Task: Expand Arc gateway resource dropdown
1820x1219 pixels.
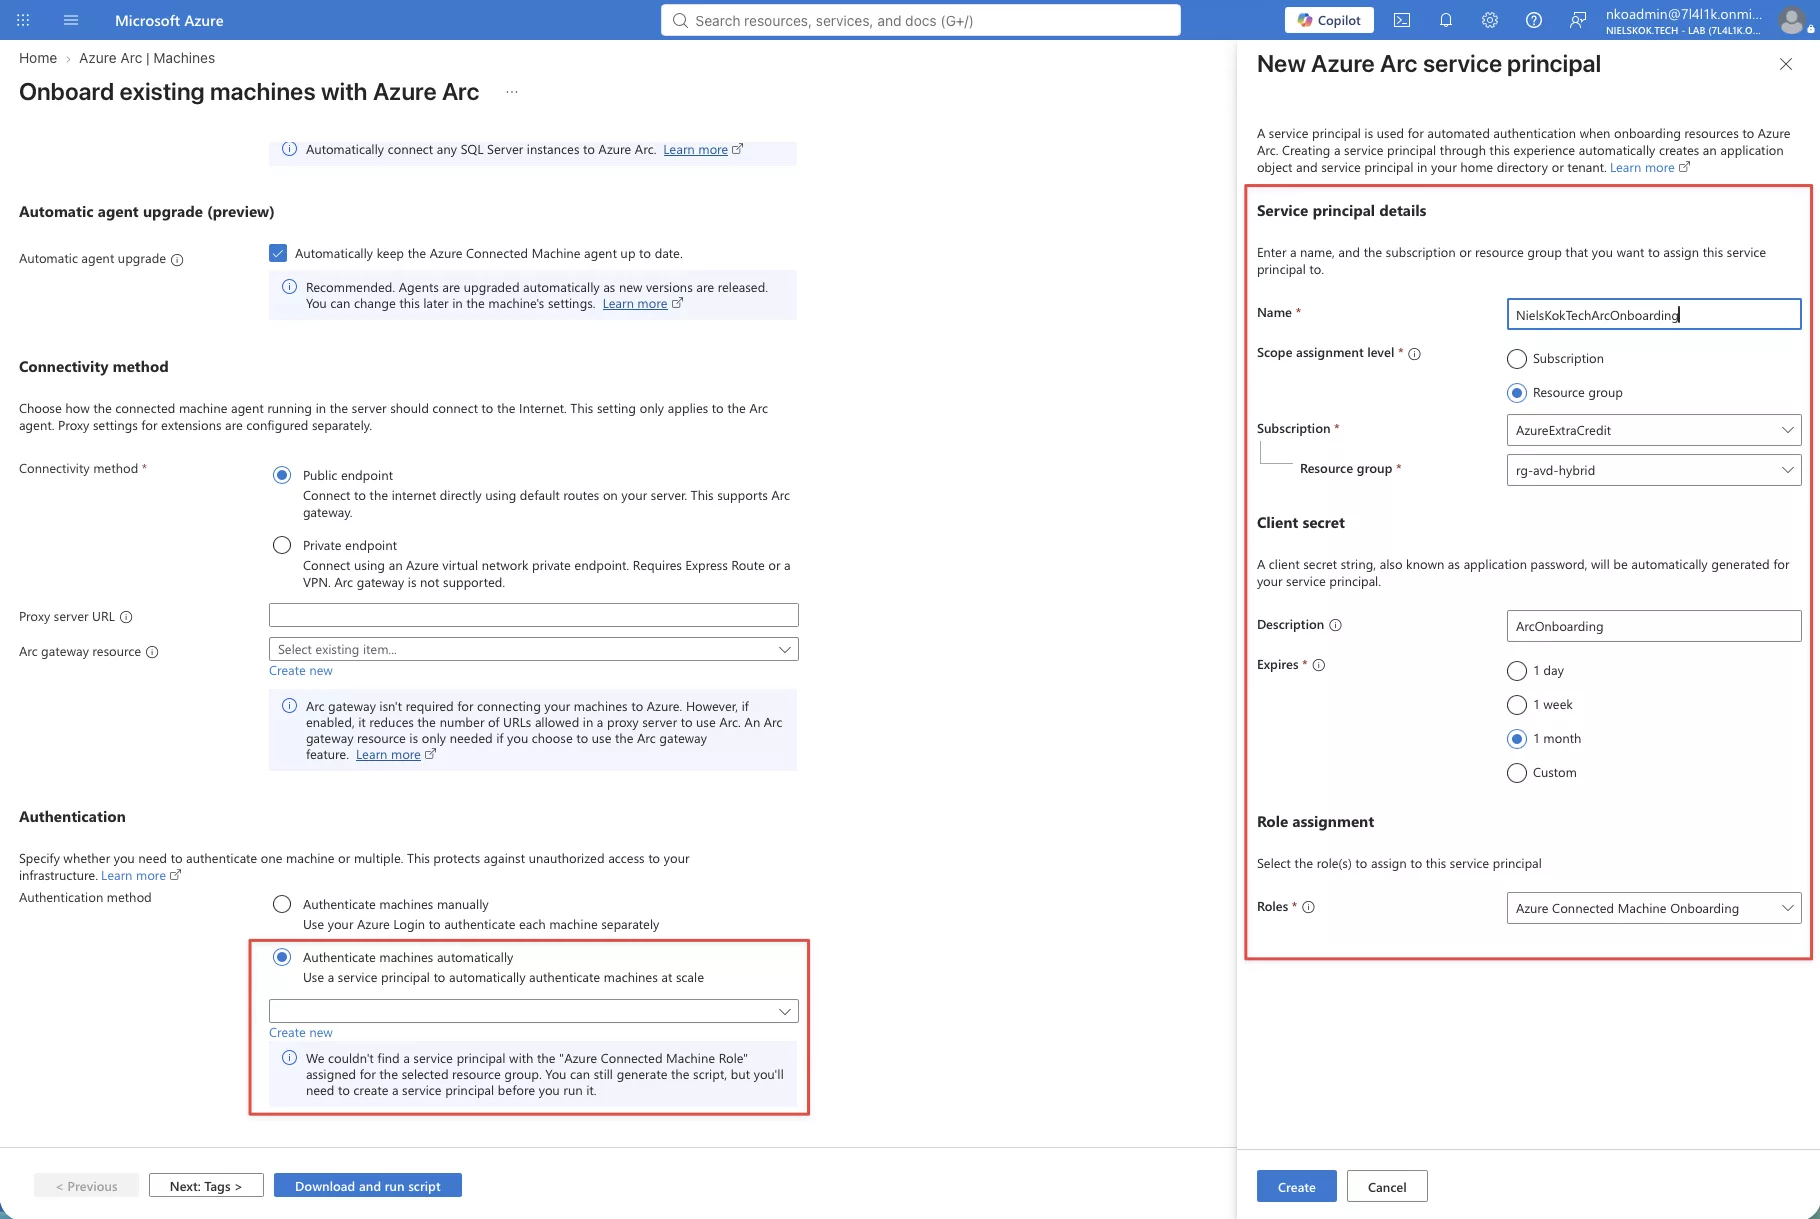Action: tap(533, 650)
